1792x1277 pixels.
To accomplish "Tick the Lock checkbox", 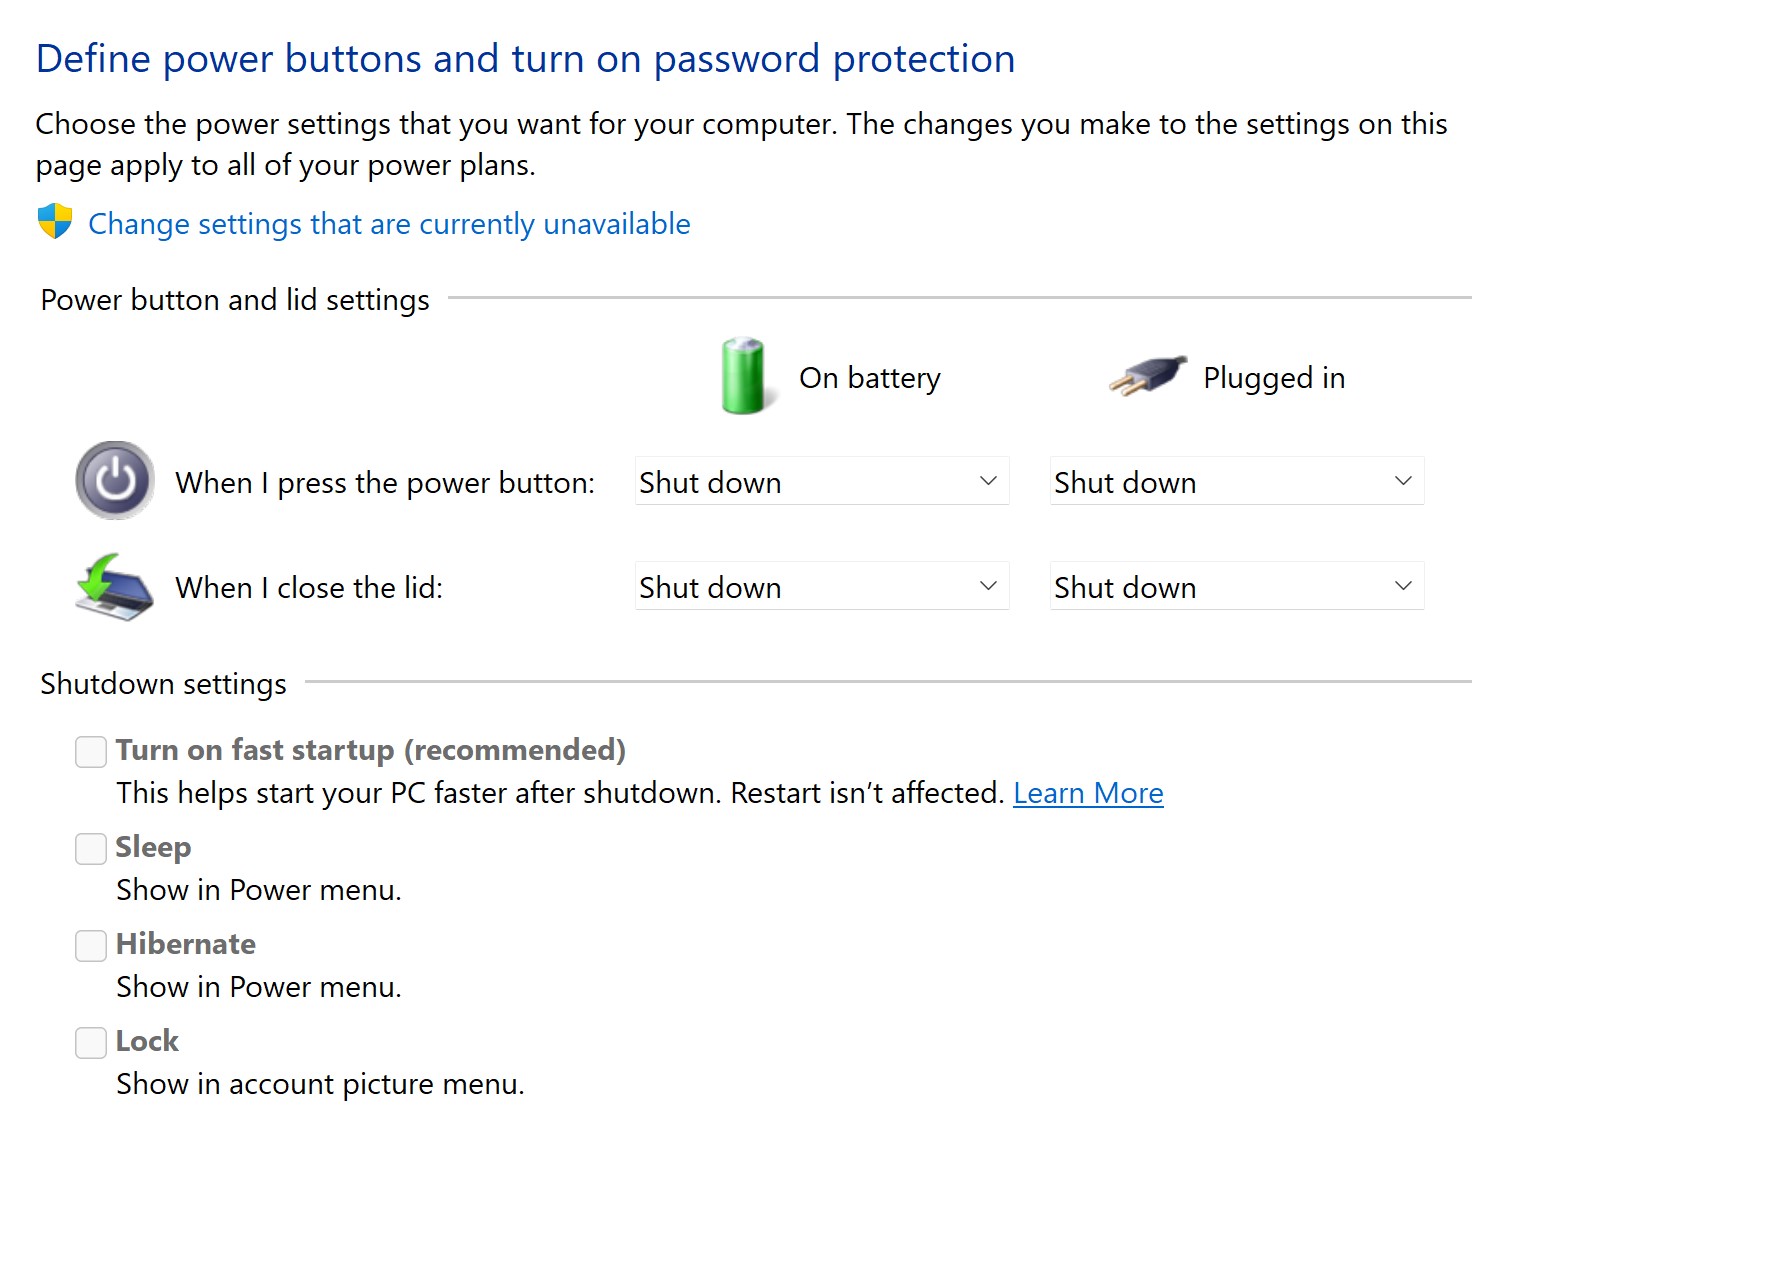I will [x=91, y=1043].
